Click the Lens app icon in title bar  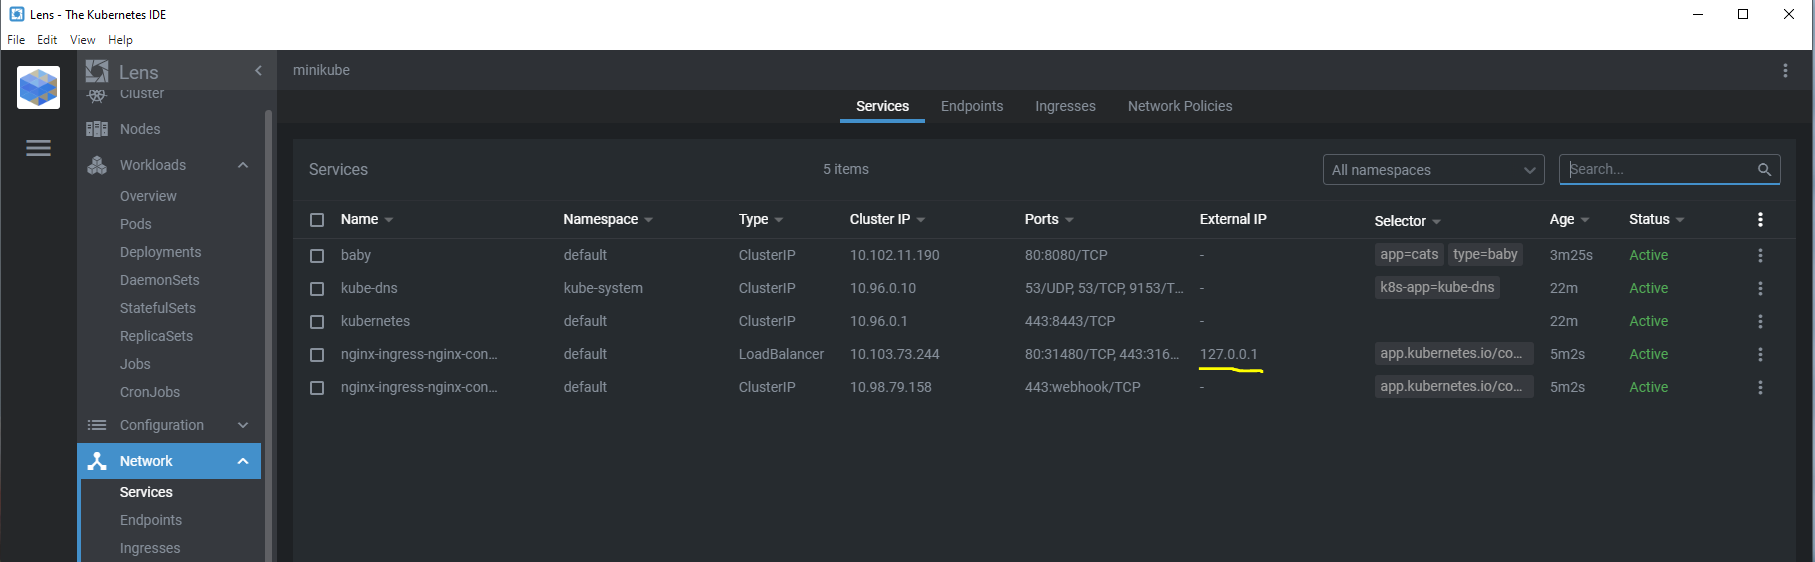point(16,14)
